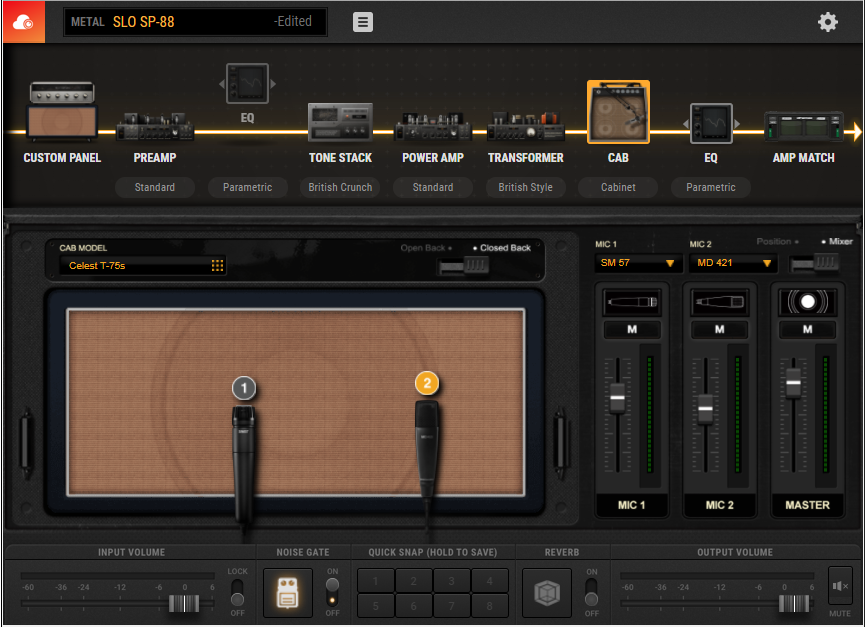
Task: Click Quick Snap slot 8
Action: (489, 605)
